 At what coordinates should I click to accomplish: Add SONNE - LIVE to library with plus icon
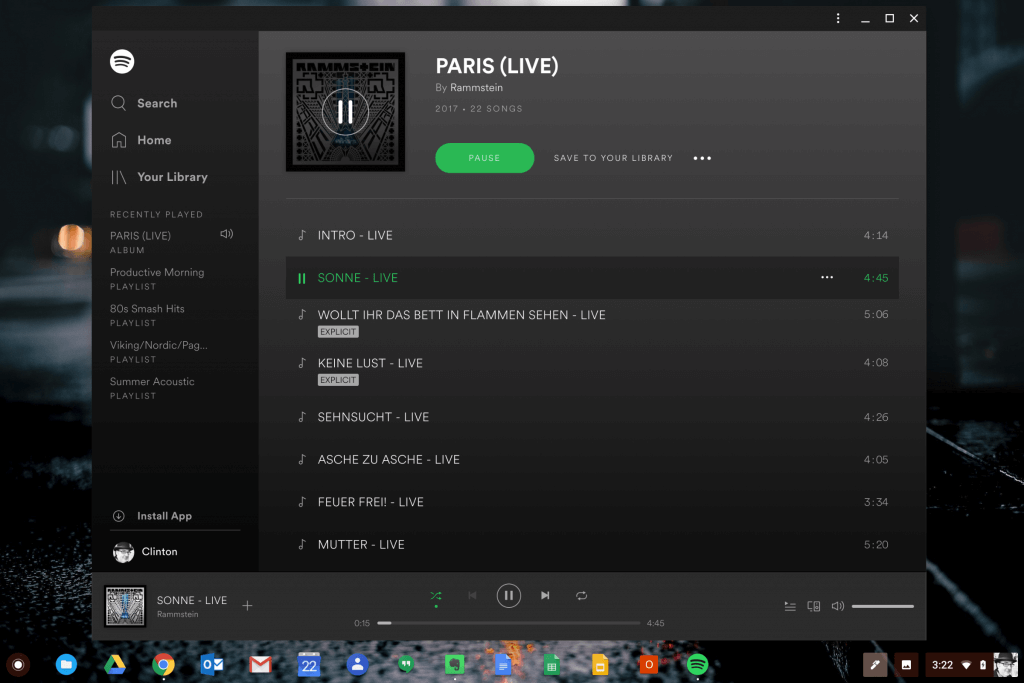click(x=248, y=606)
